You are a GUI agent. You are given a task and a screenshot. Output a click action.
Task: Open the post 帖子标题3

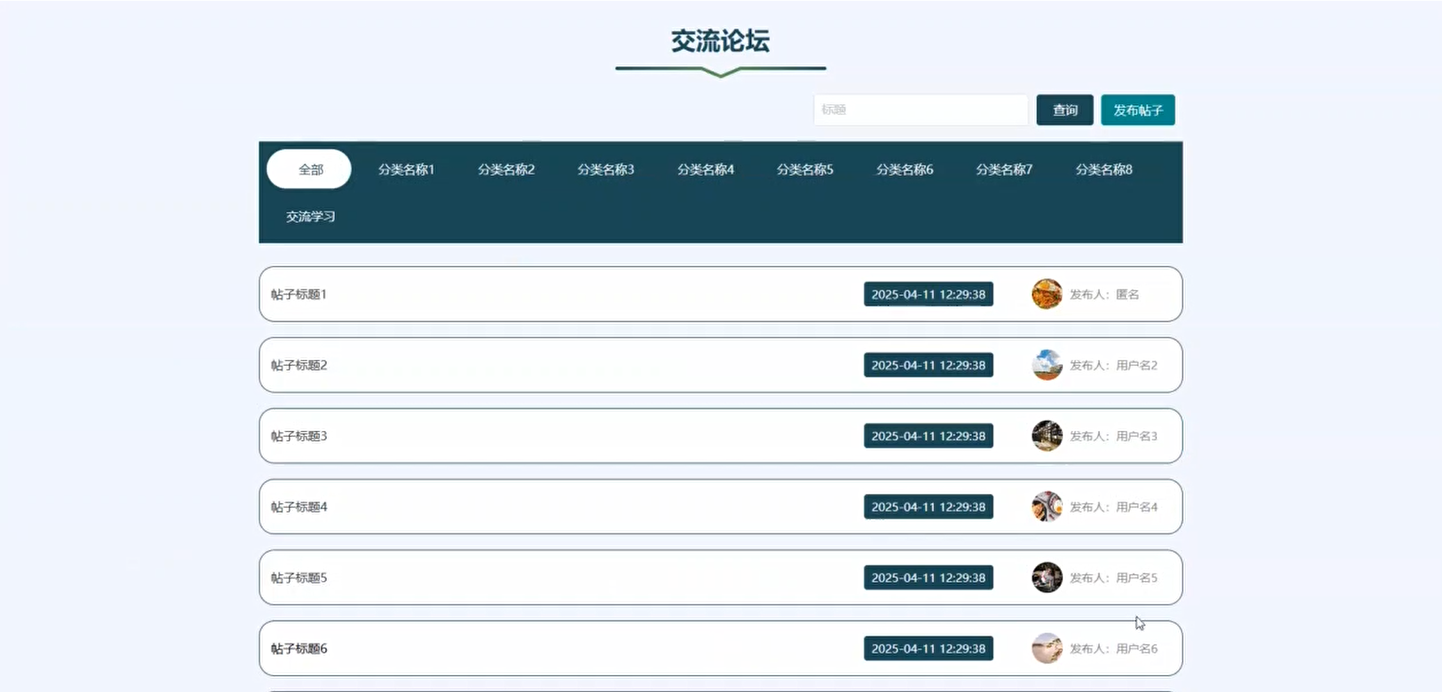(x=298, y=436)
